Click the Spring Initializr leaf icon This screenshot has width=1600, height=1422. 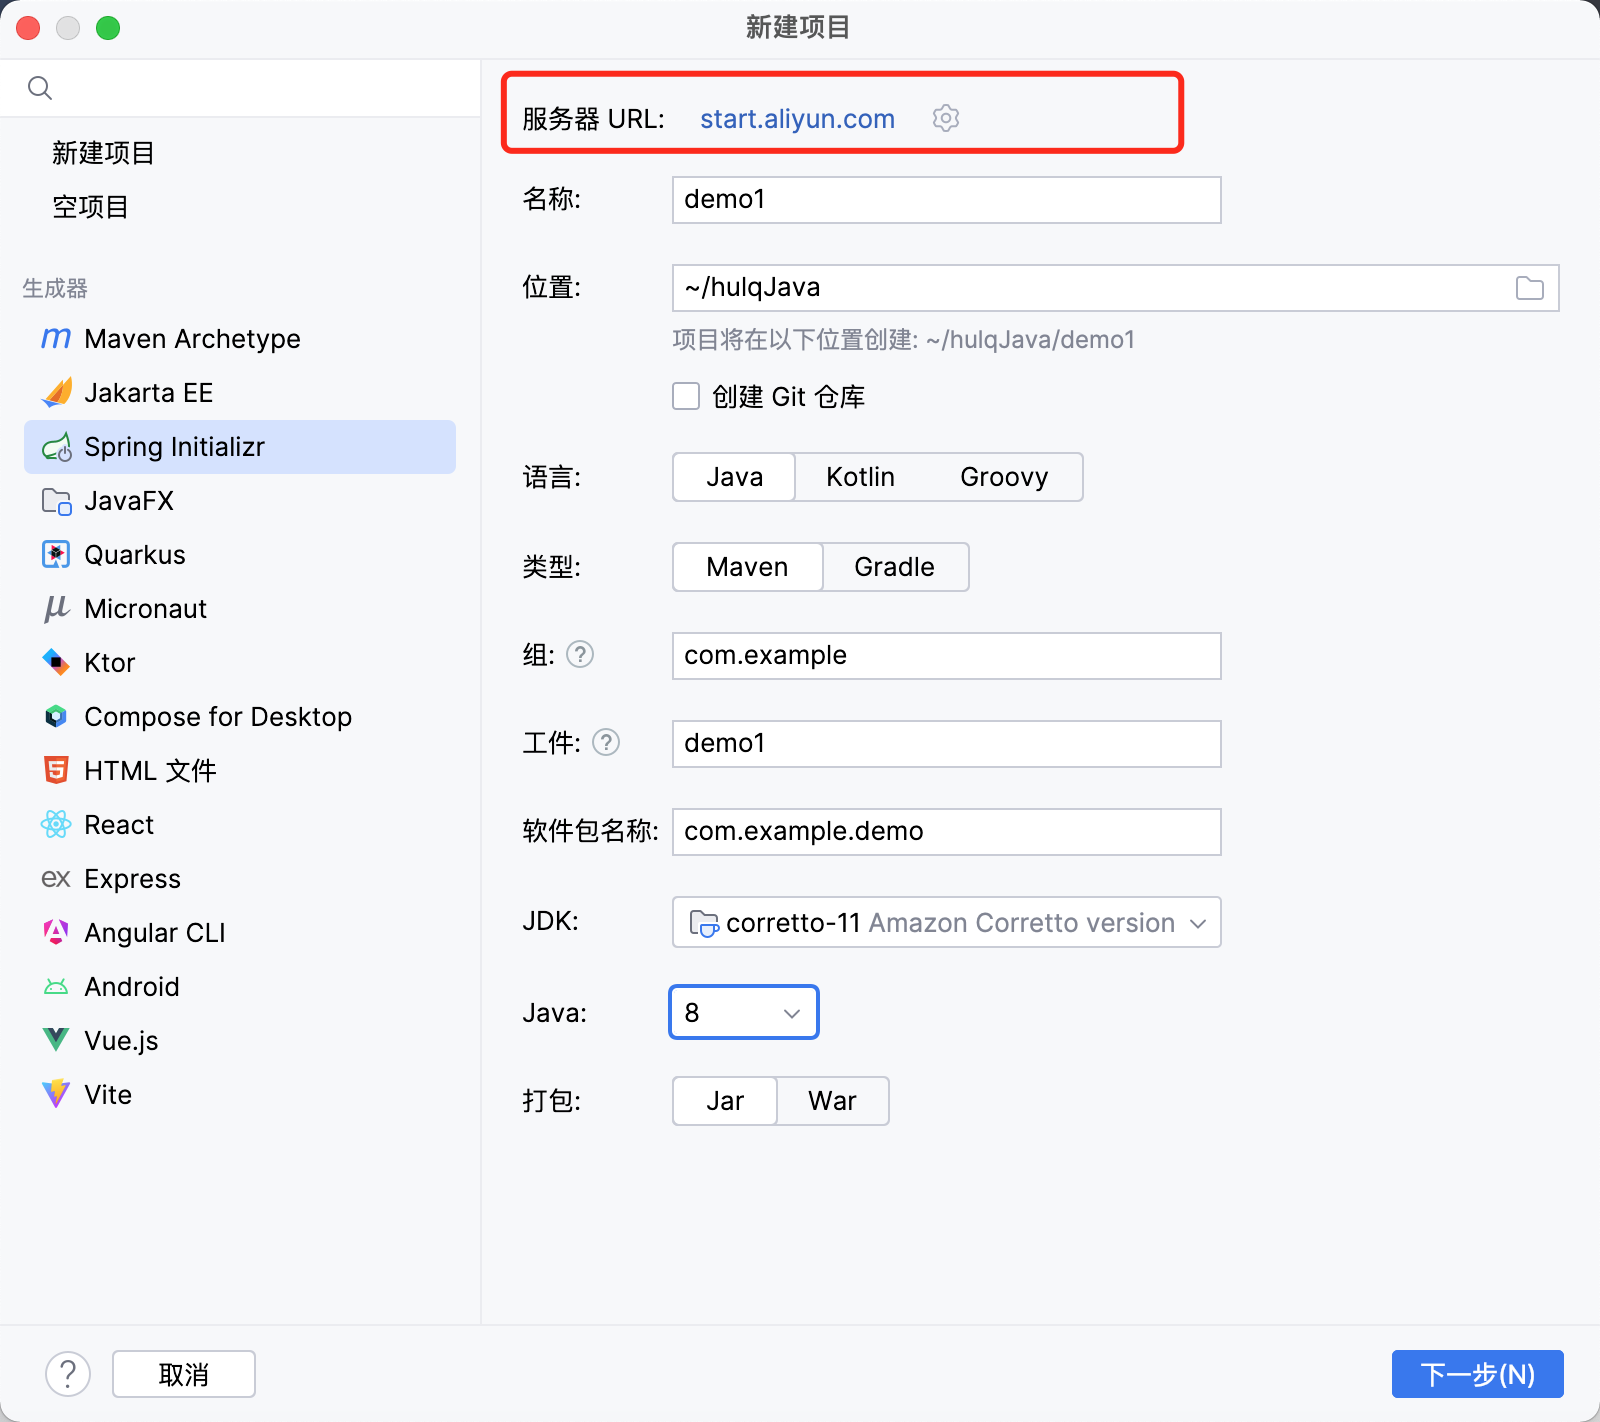pos(56,447)
